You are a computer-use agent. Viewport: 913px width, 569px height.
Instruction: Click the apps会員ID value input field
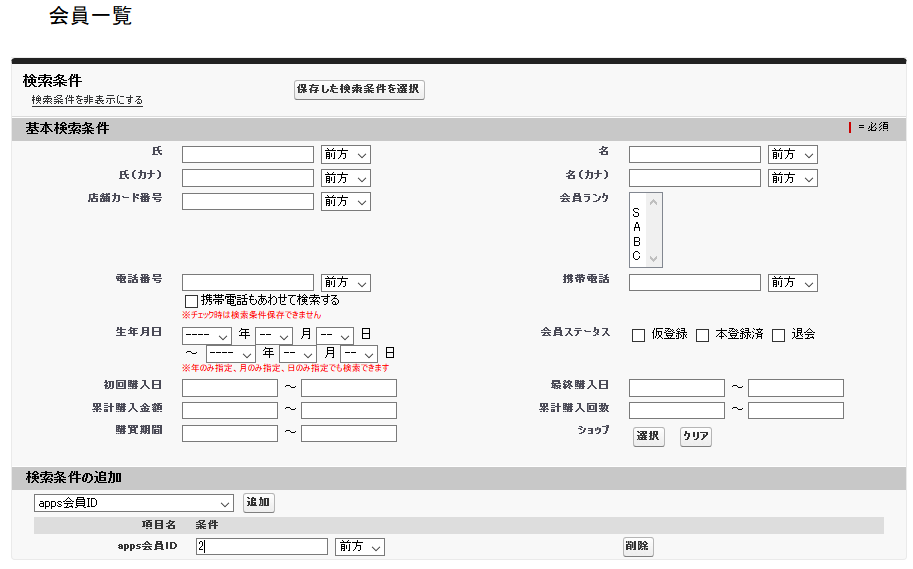point(261,547)
